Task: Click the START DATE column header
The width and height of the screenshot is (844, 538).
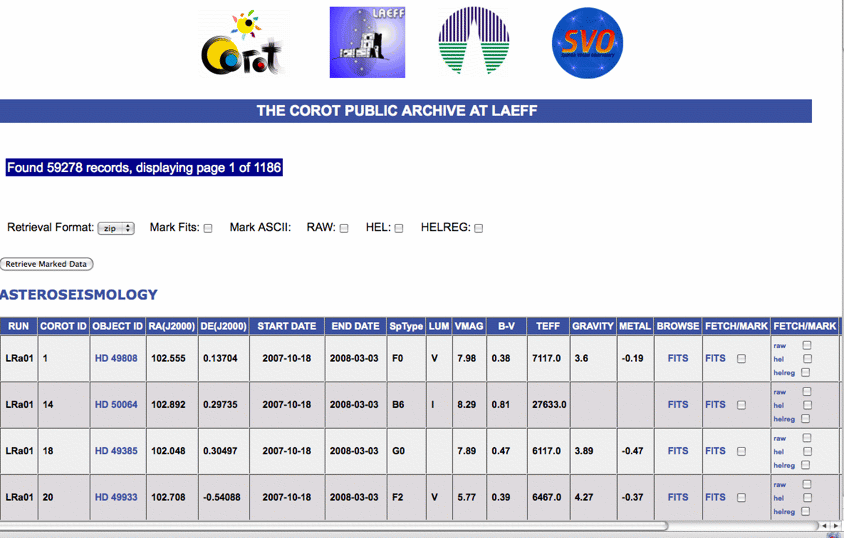Action: (286, 326)
